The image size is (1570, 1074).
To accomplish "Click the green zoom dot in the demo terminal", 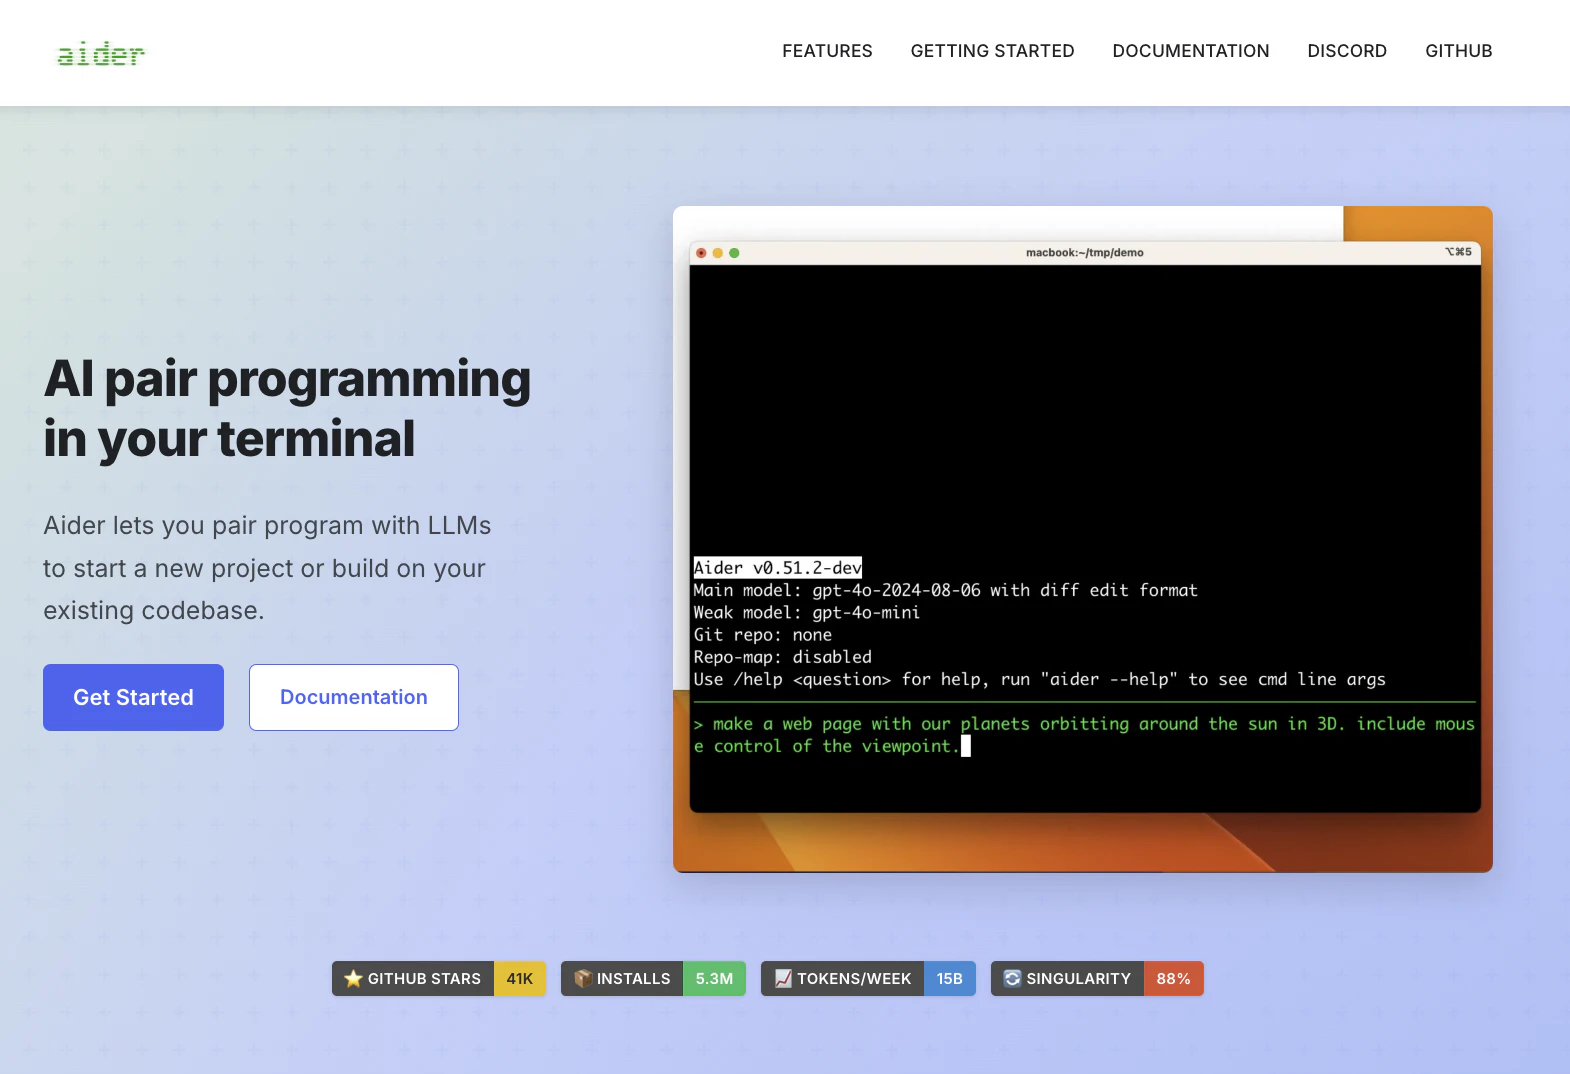I will coord(734,253).
